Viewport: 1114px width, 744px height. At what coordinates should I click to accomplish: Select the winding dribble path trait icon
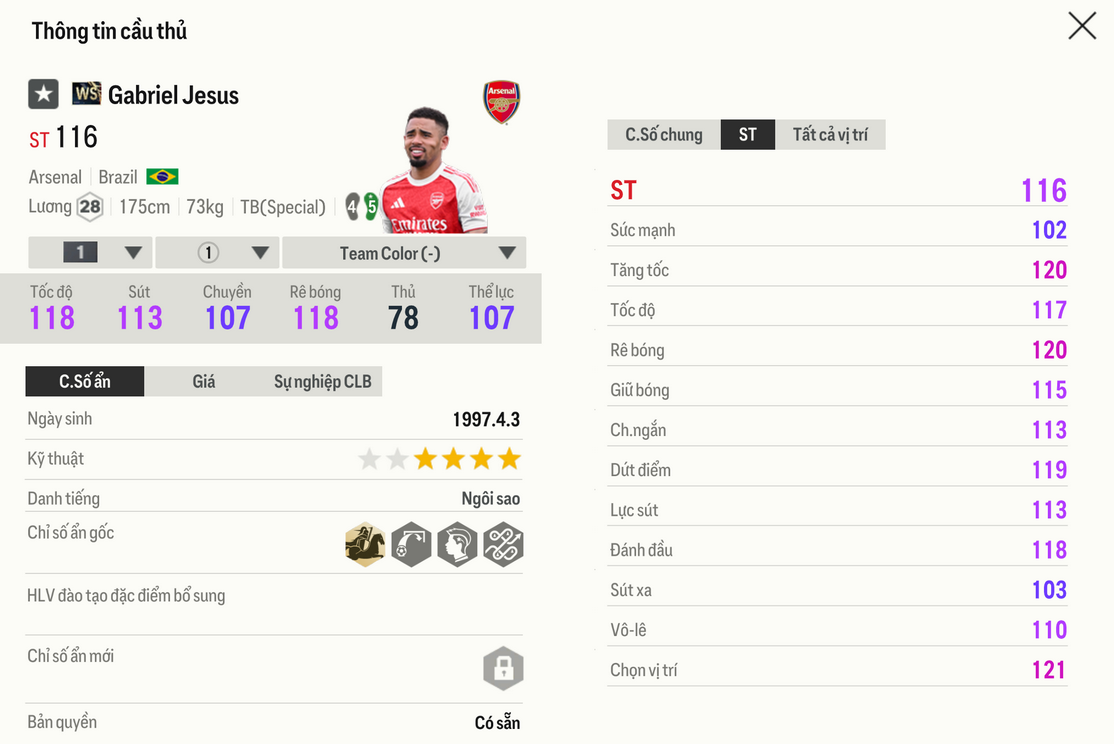[503, 545]
